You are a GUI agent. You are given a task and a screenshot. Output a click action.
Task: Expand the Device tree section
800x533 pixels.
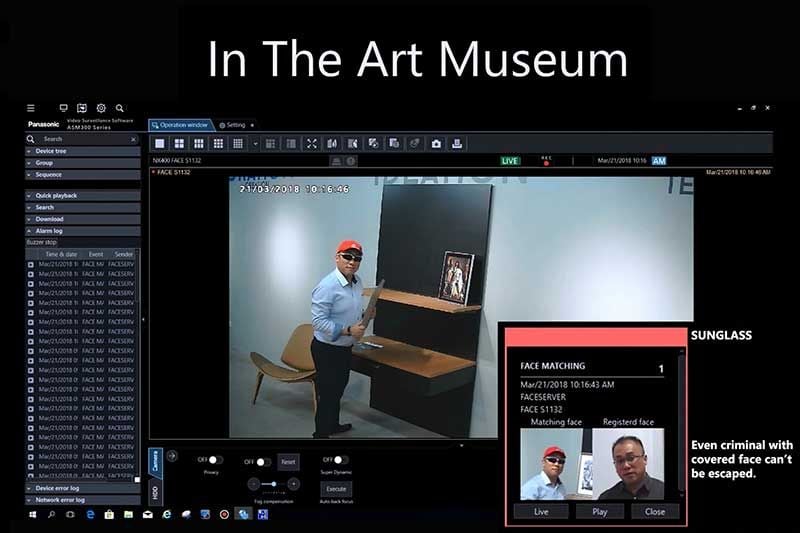click(x=83, y=151)
